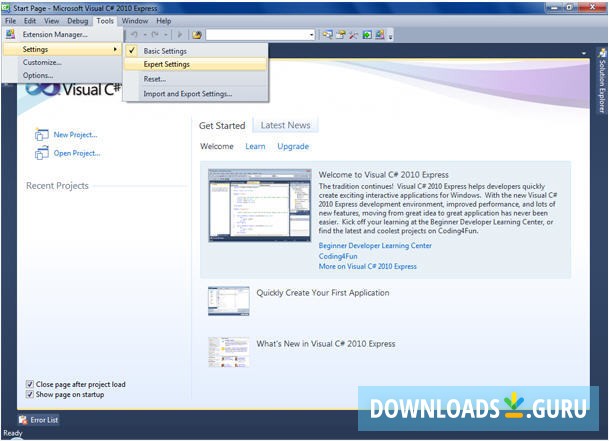Switch to the Latest News tab

tap(285, 125)
